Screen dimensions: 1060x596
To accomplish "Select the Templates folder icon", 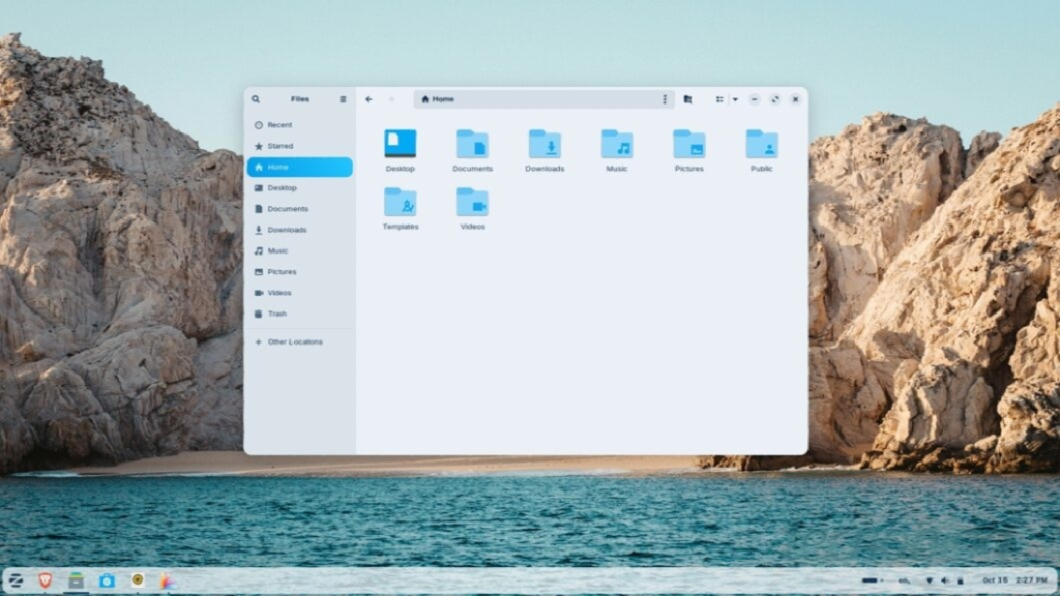I will pyautogui.click(x=400, y=203).
